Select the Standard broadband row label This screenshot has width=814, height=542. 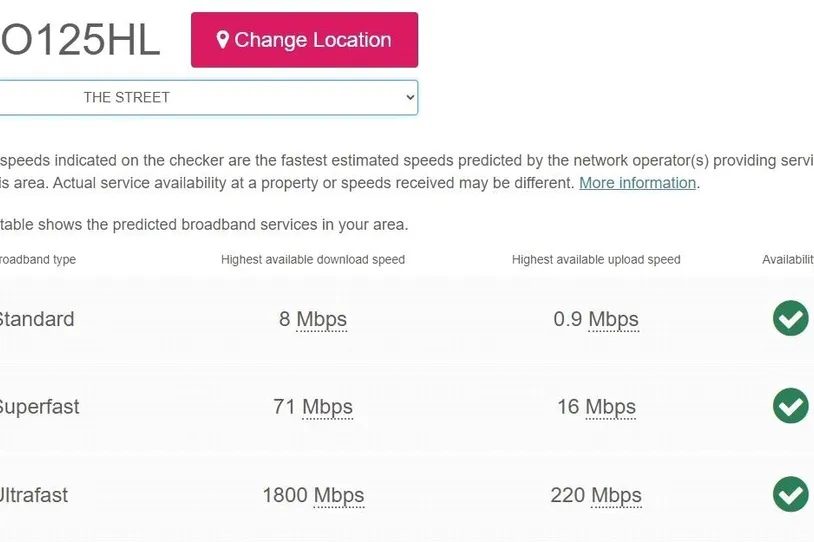[37, 319]
